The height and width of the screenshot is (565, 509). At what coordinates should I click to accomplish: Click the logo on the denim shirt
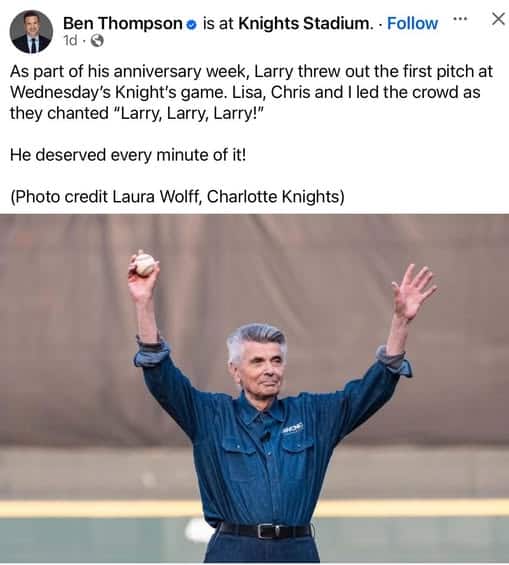click(x=292, y=428)
